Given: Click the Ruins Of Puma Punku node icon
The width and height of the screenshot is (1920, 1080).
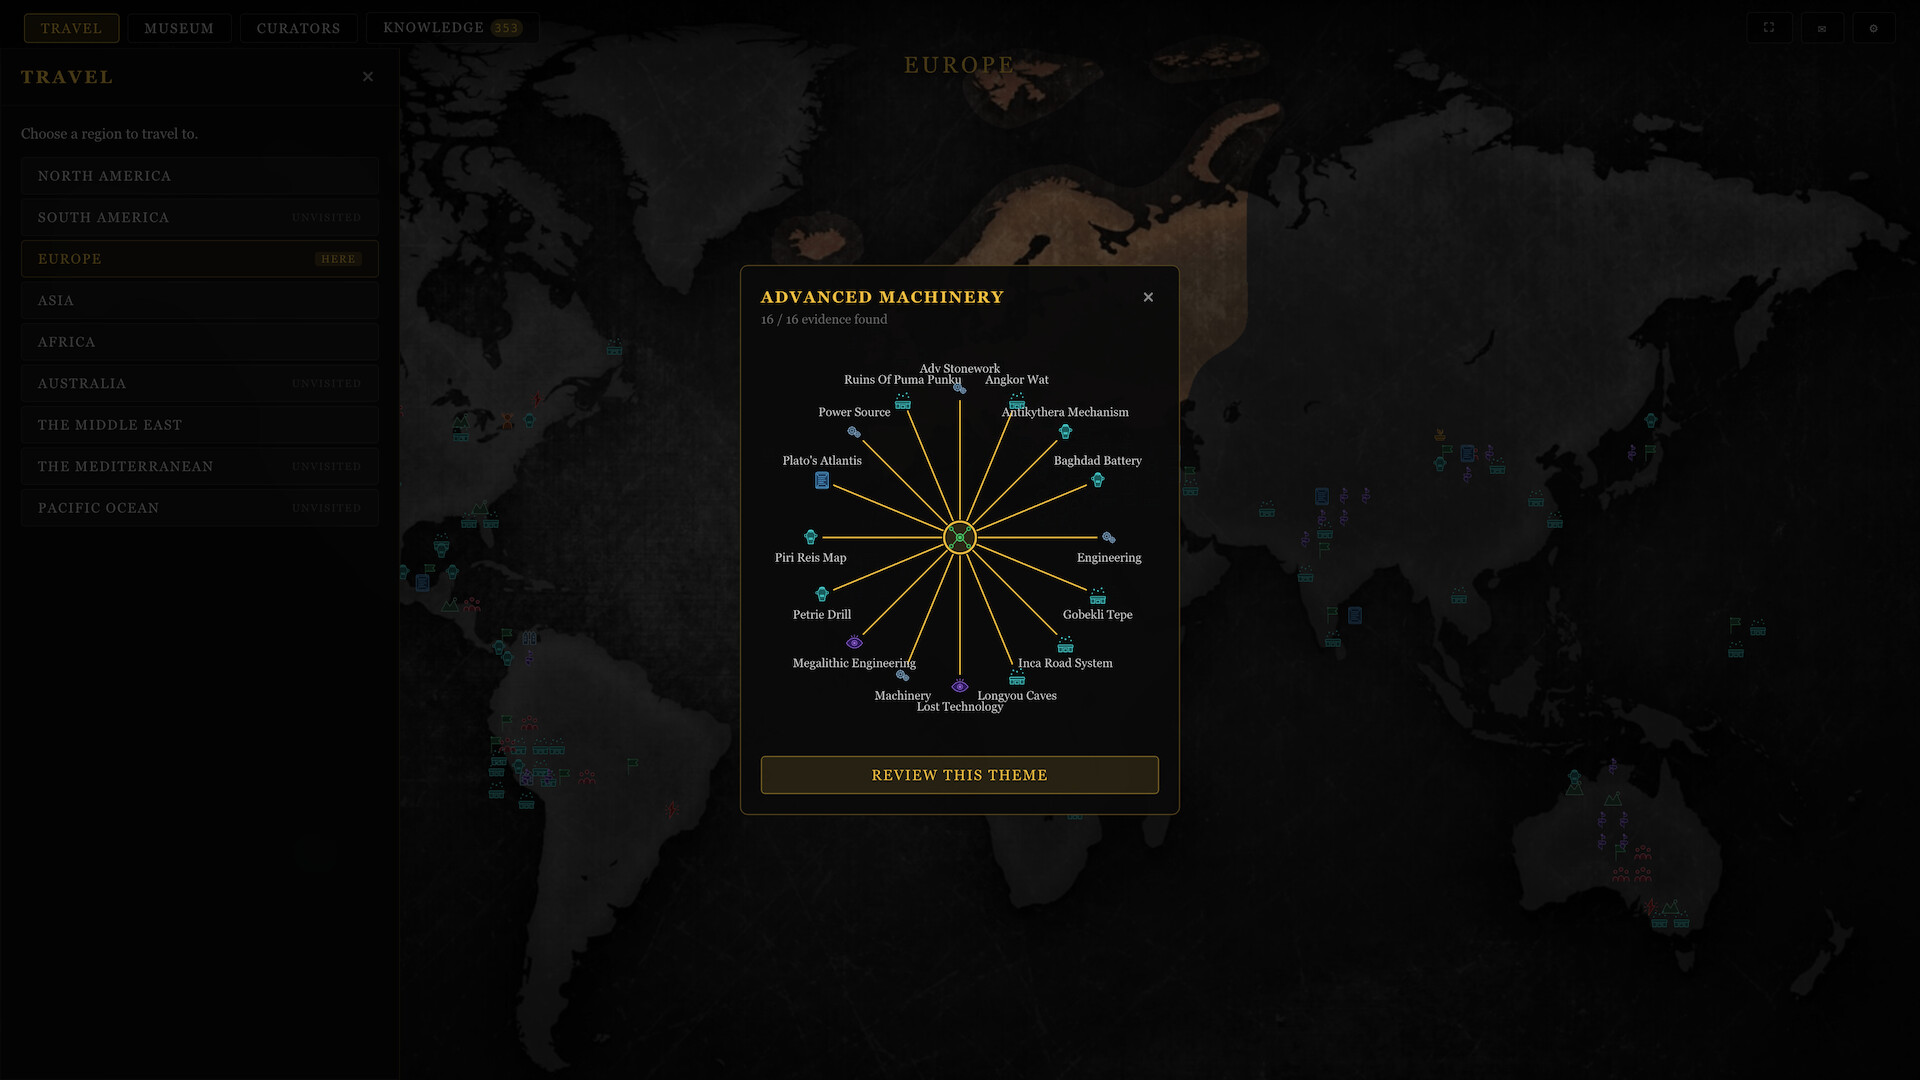Looking at the screenshot, I should tap(903, 401).
